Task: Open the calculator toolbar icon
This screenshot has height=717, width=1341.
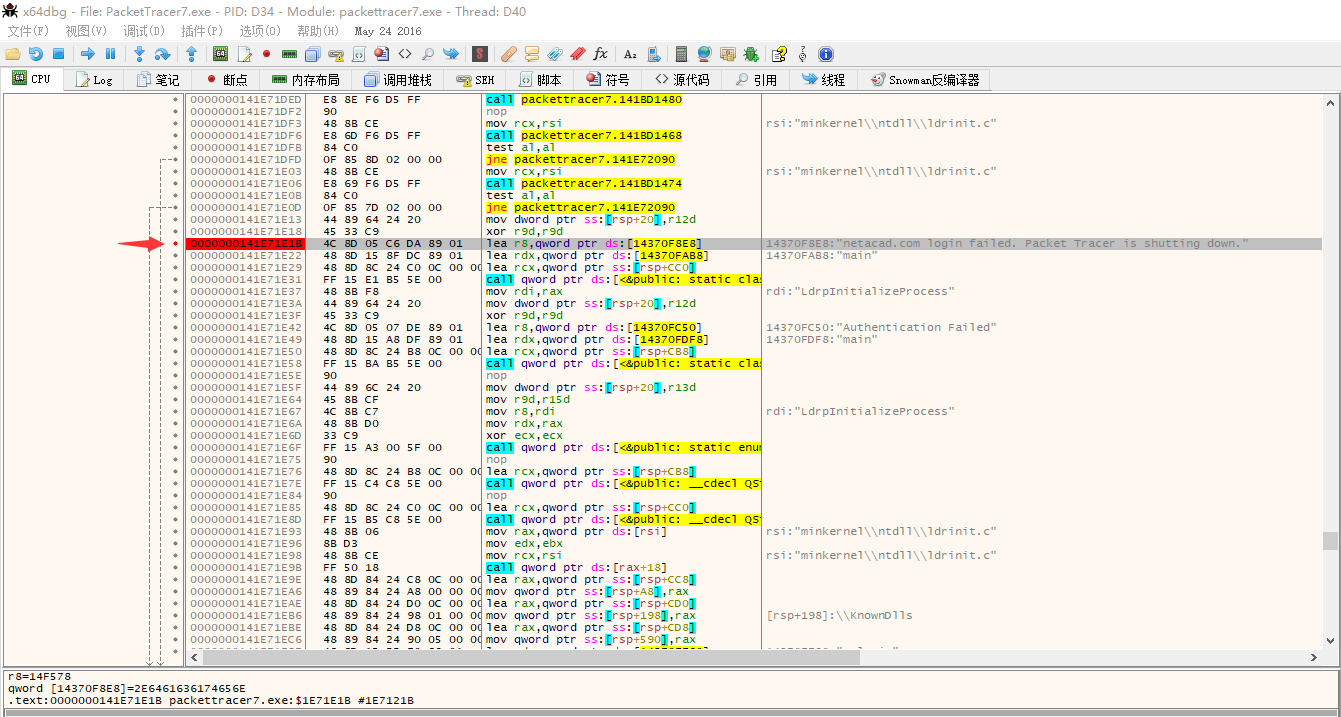Action: 681,54
